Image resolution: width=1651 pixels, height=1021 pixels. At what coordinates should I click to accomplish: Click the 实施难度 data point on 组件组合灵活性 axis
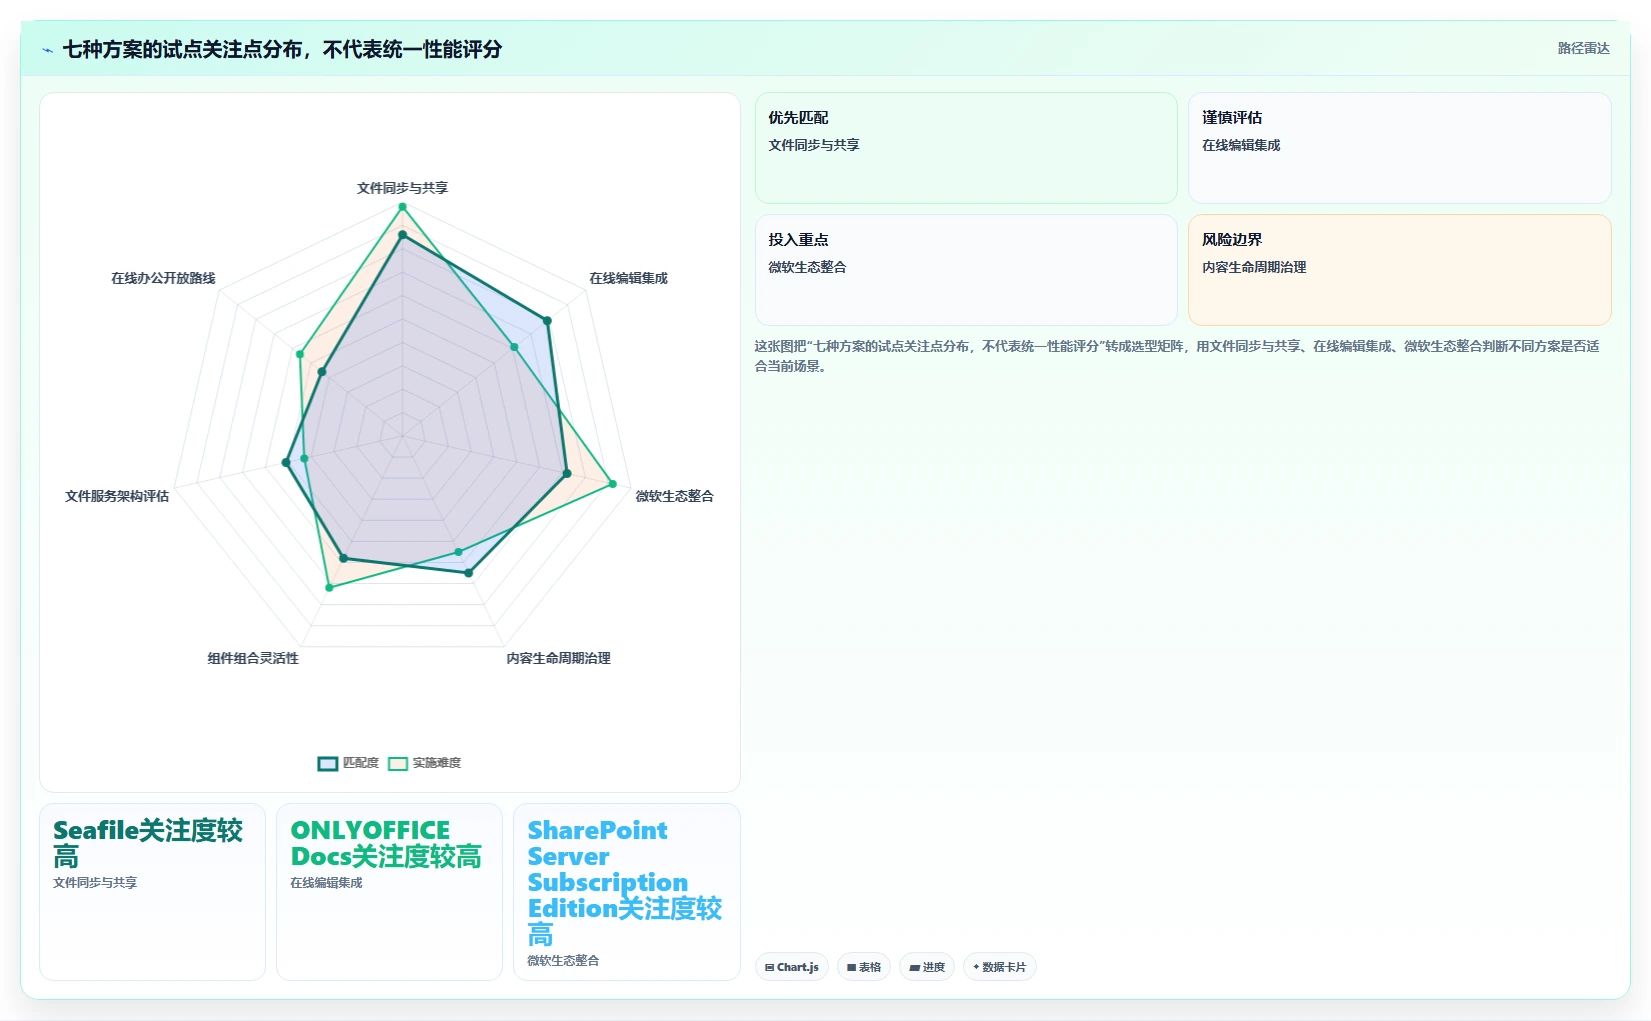[x=329, y=588]
